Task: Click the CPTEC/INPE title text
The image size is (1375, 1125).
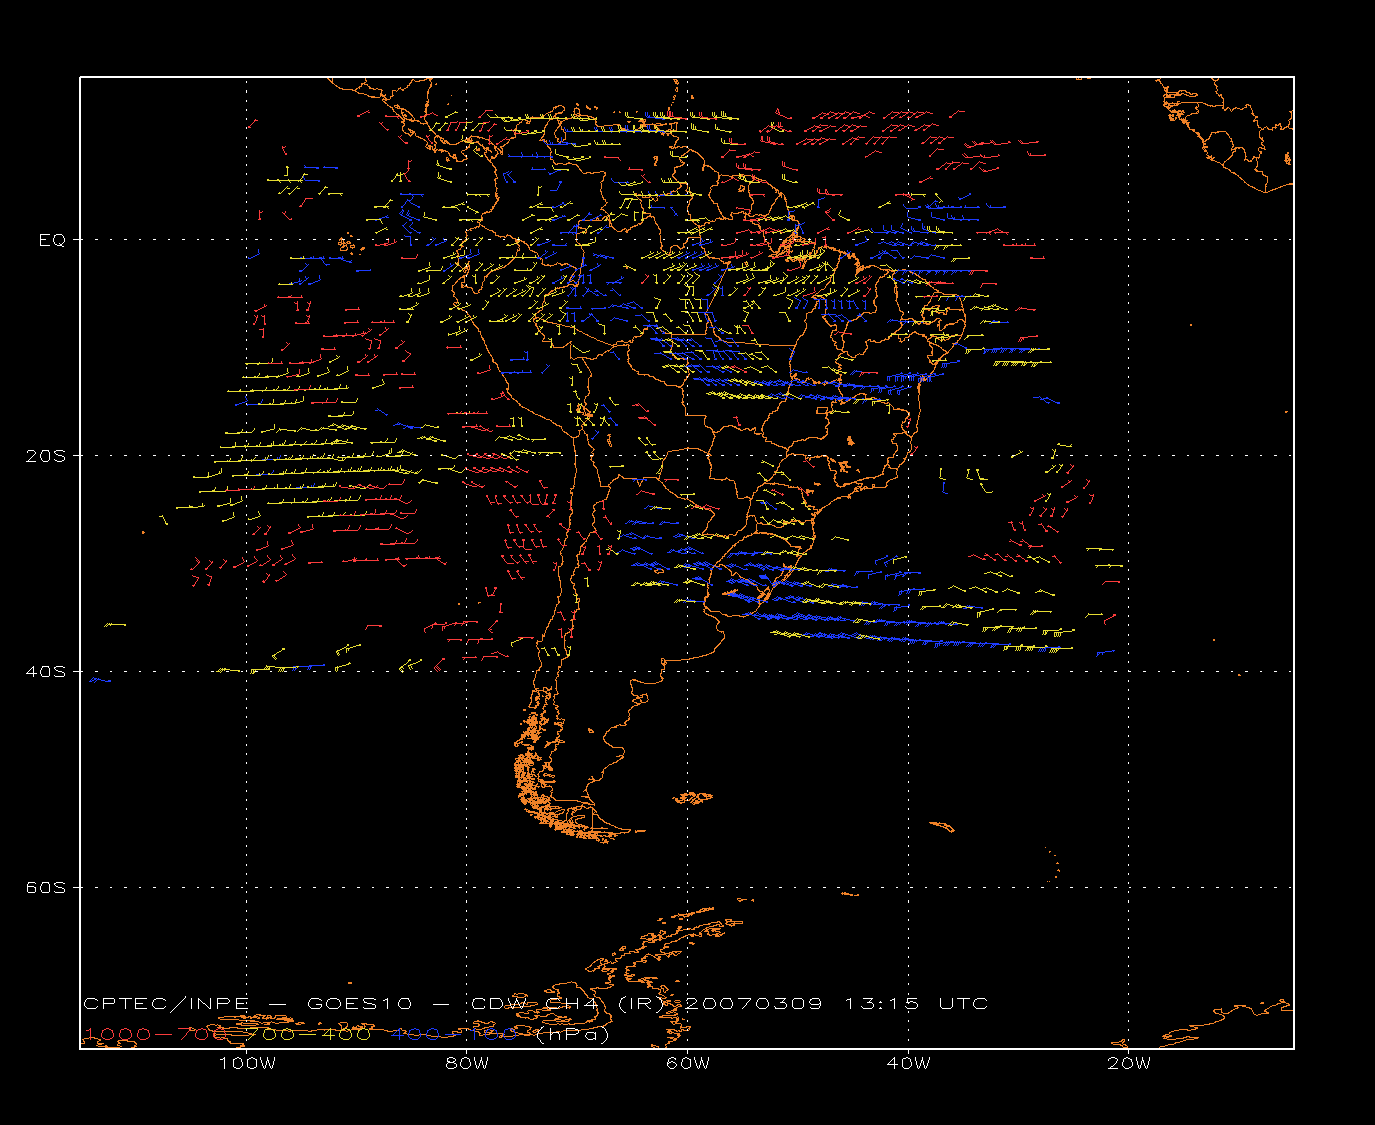Action: [x=166, y=1003]
